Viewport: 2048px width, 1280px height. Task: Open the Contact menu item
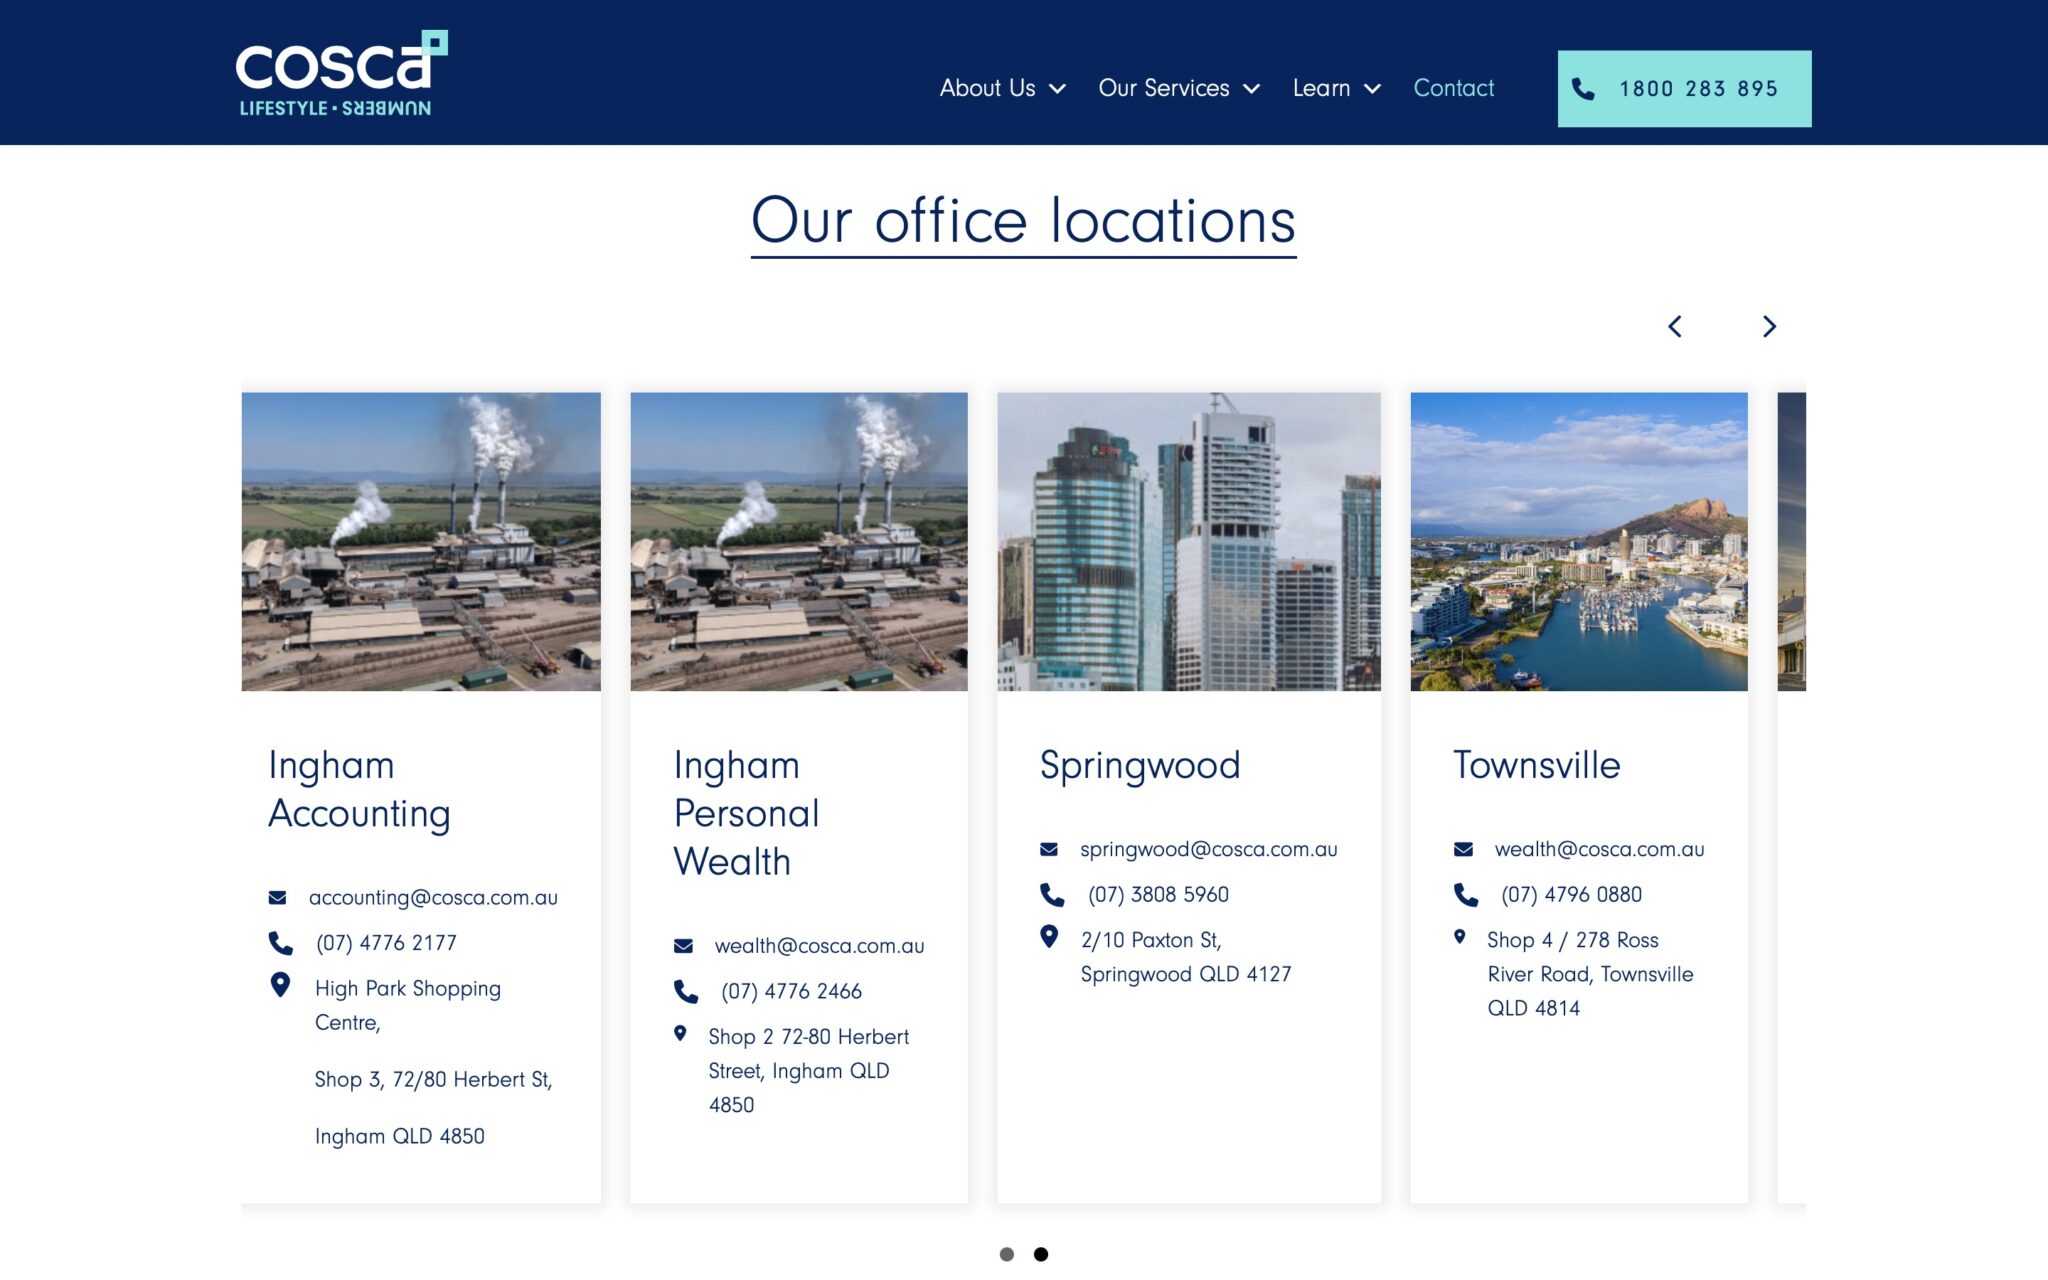coord(1453,88)
